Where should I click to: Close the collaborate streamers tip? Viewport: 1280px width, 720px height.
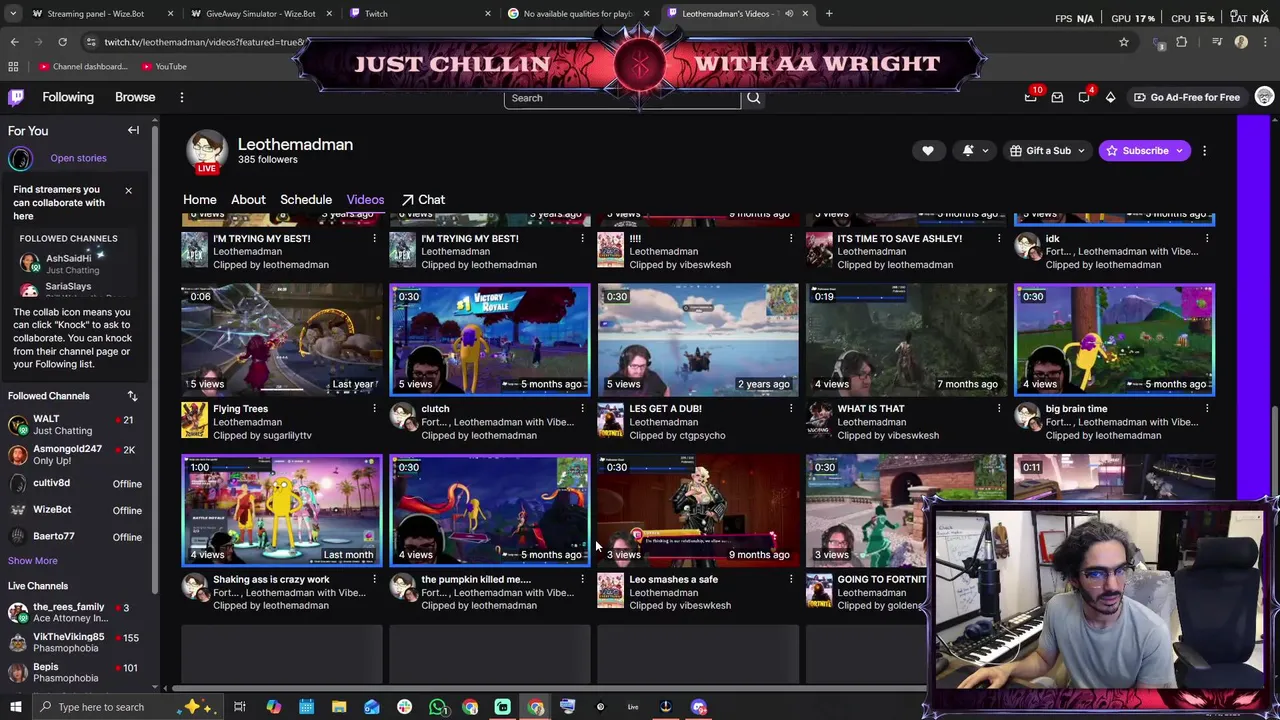pos(128,190)
